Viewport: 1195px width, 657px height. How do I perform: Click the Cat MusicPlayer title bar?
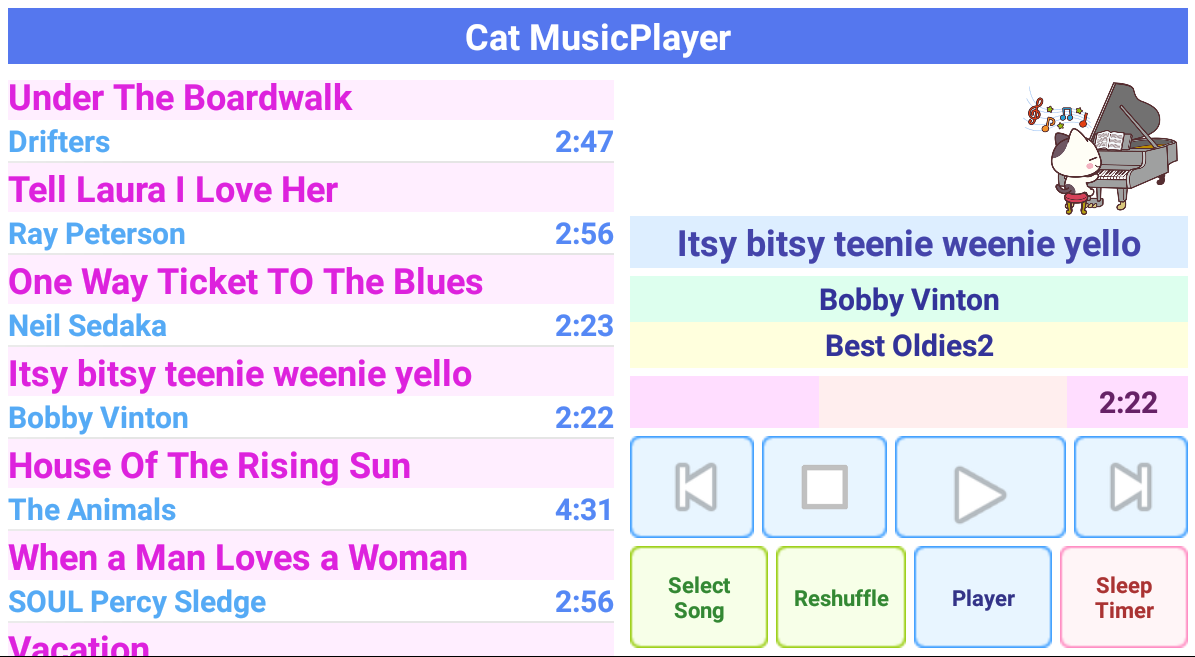click(x=597, y=37)
